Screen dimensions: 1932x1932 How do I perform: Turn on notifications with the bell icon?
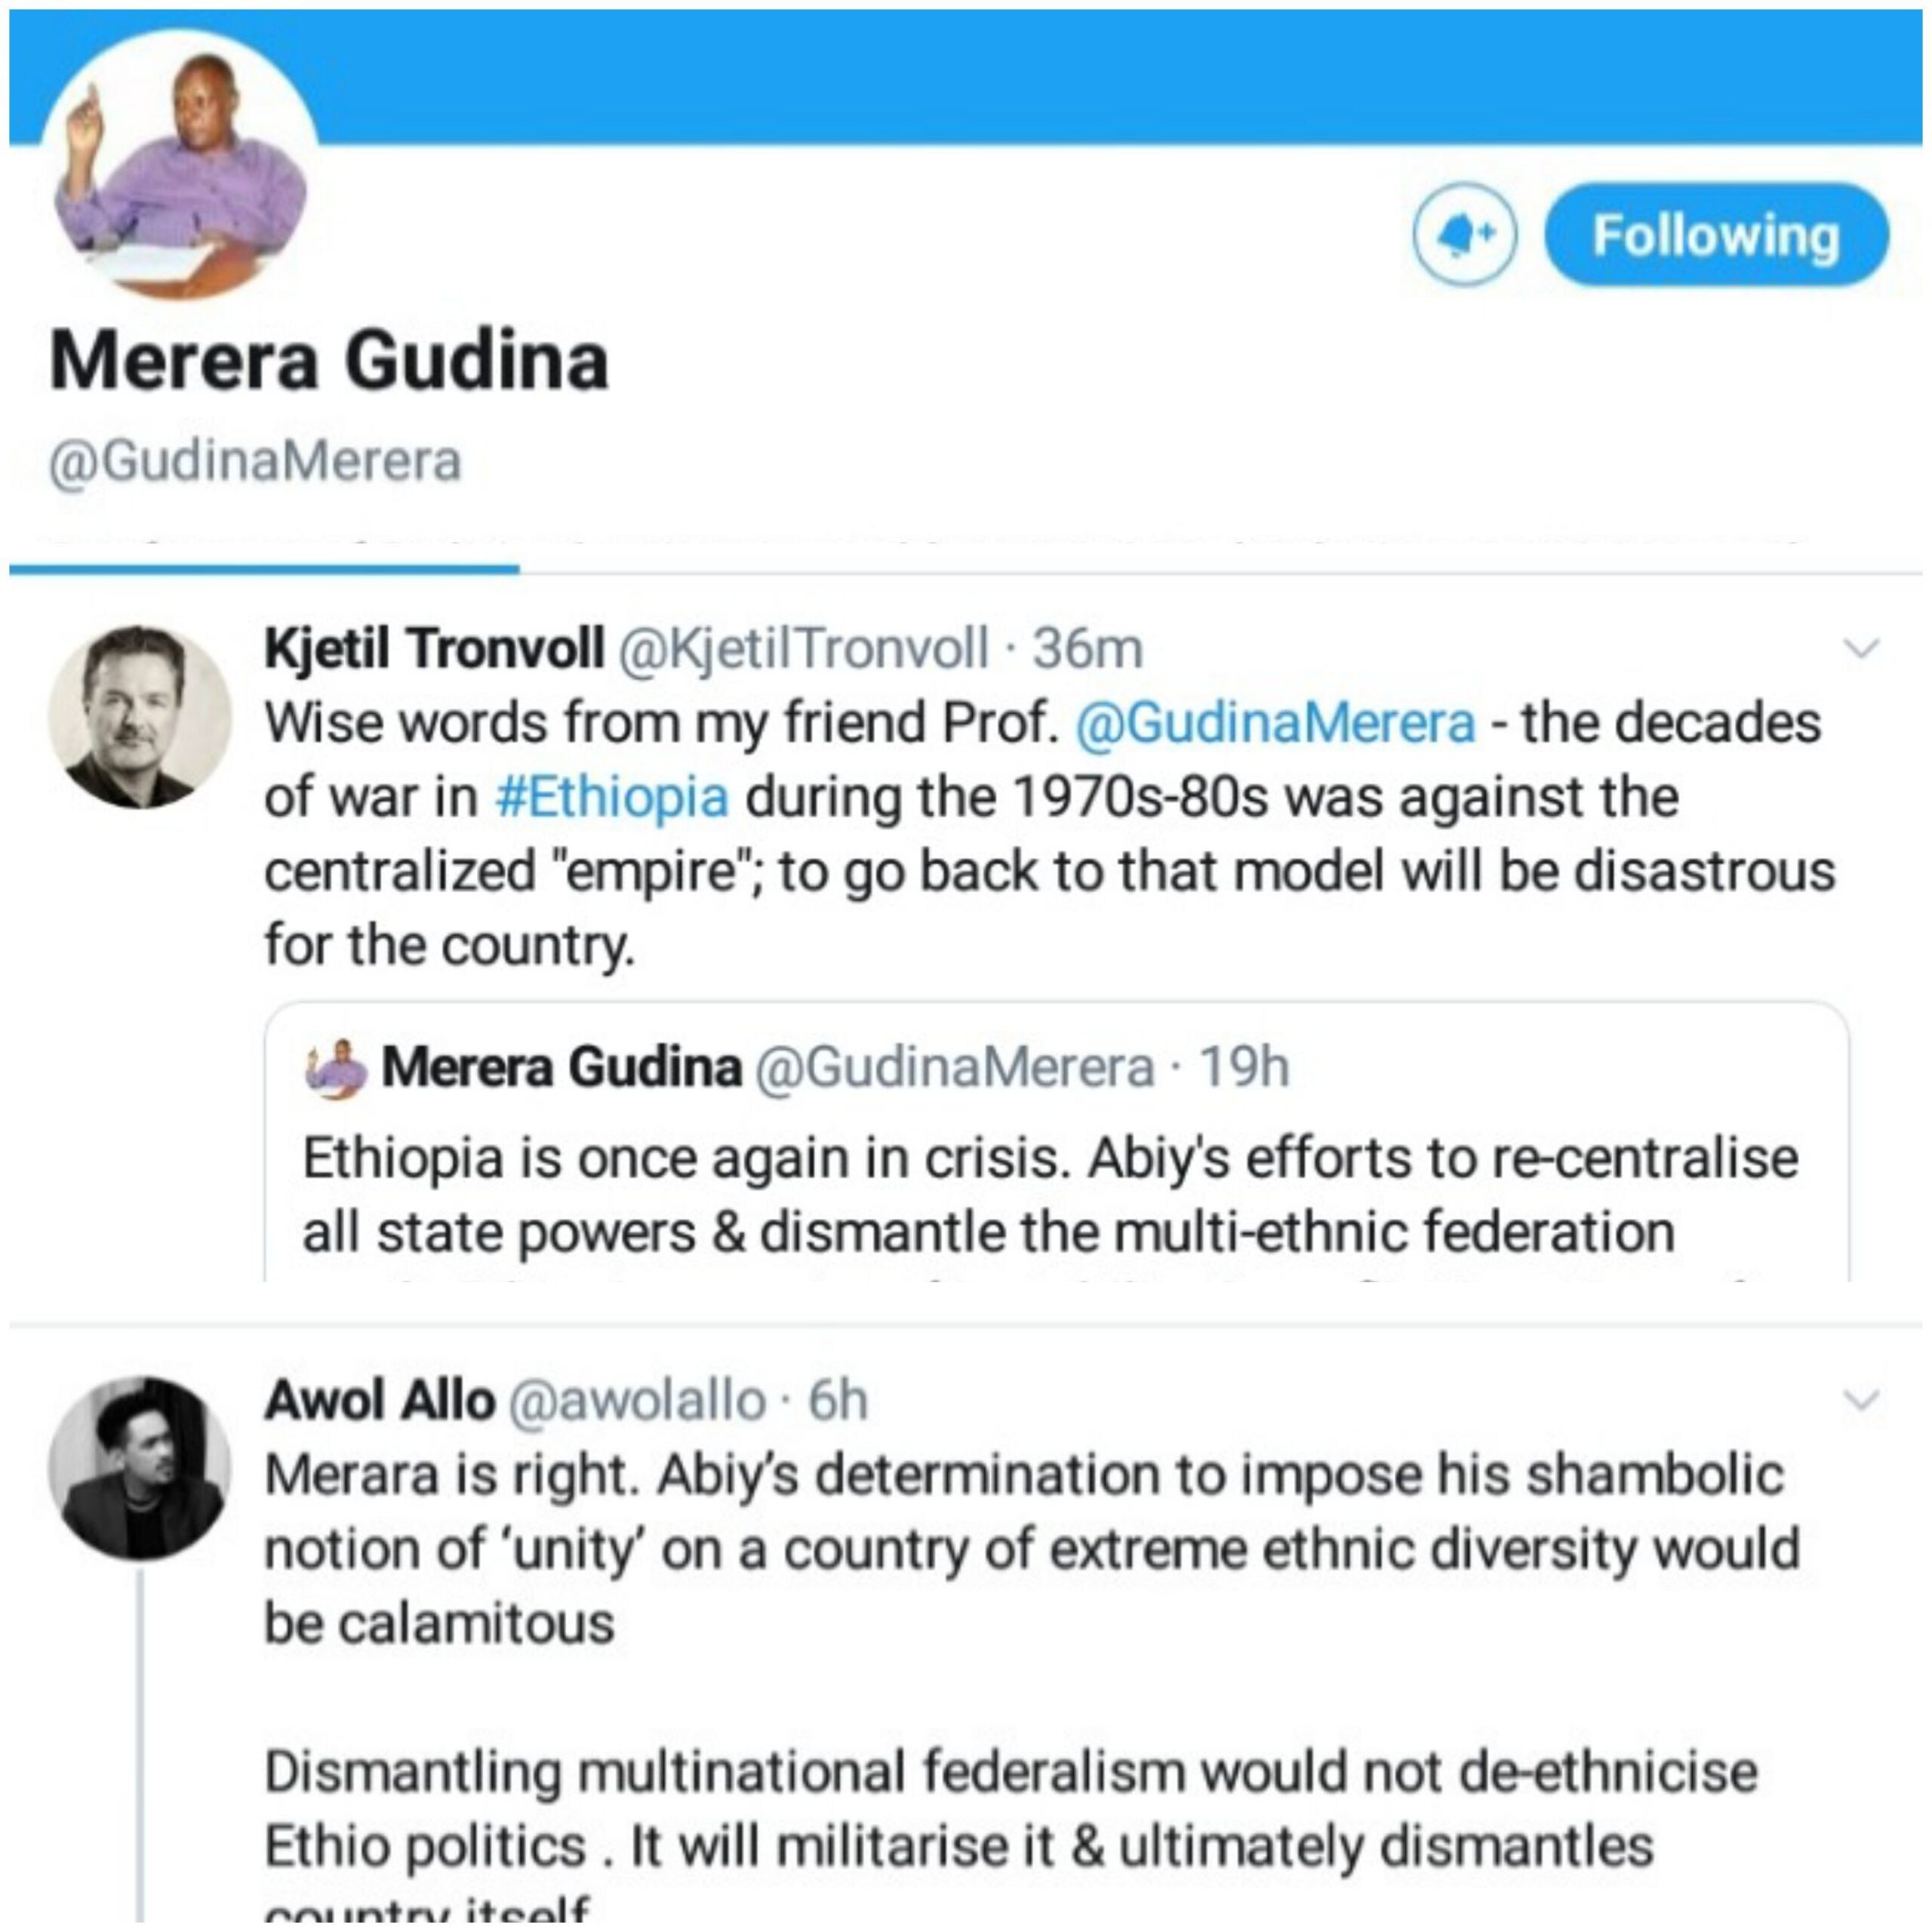click(x=1464, y=235)
